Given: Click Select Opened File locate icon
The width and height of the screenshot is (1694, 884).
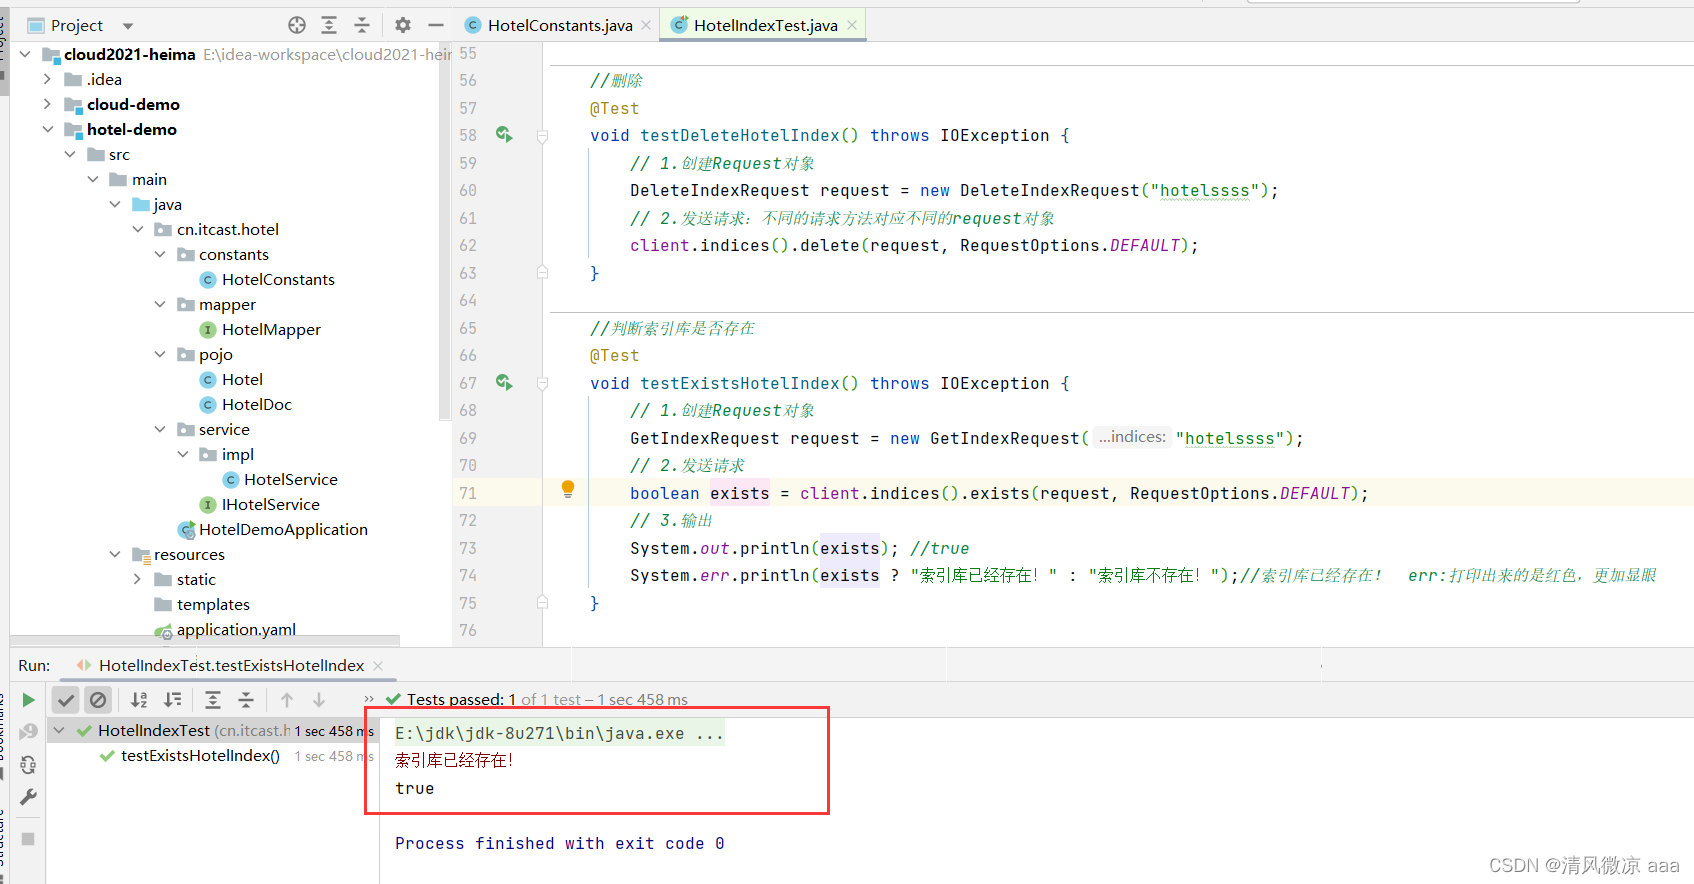Looking at the screenshot, I should tap(297, 25).
